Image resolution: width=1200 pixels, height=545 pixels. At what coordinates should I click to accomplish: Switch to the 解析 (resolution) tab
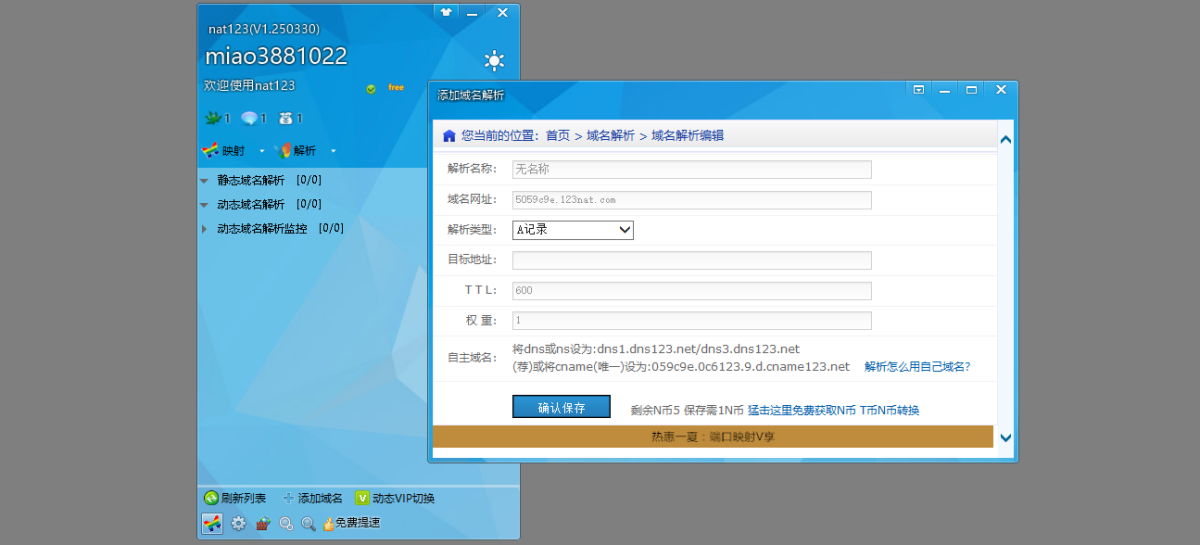pyautogui.click(x=296, y=151)
